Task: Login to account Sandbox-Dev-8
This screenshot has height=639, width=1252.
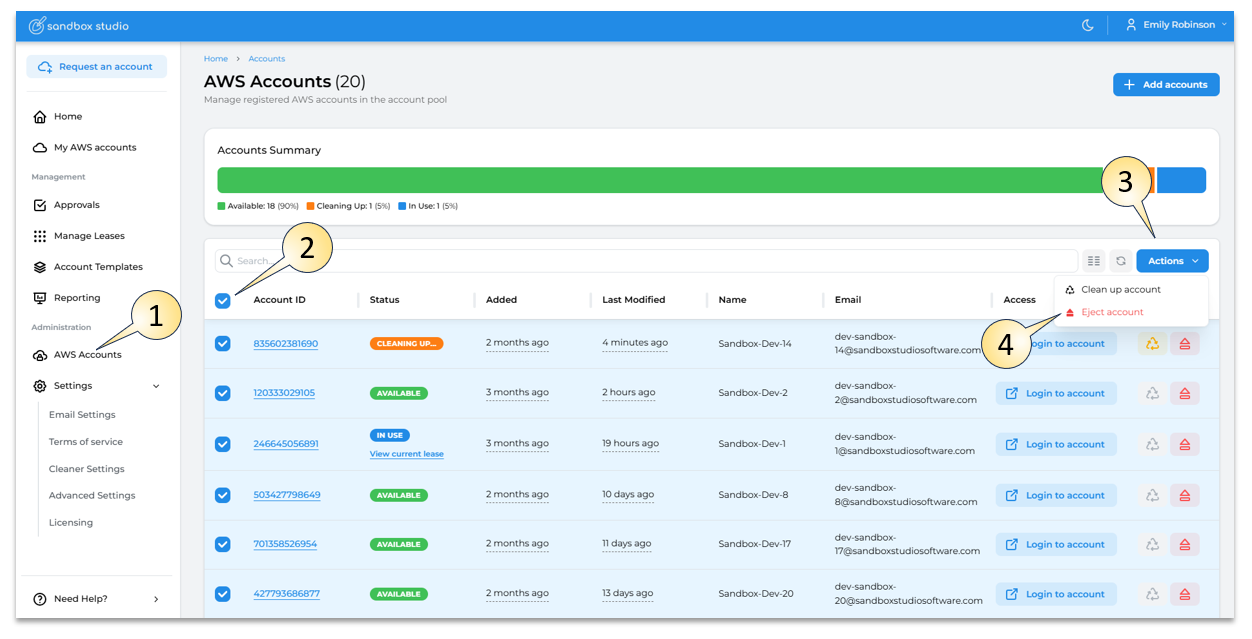Action: (1056, 496)
